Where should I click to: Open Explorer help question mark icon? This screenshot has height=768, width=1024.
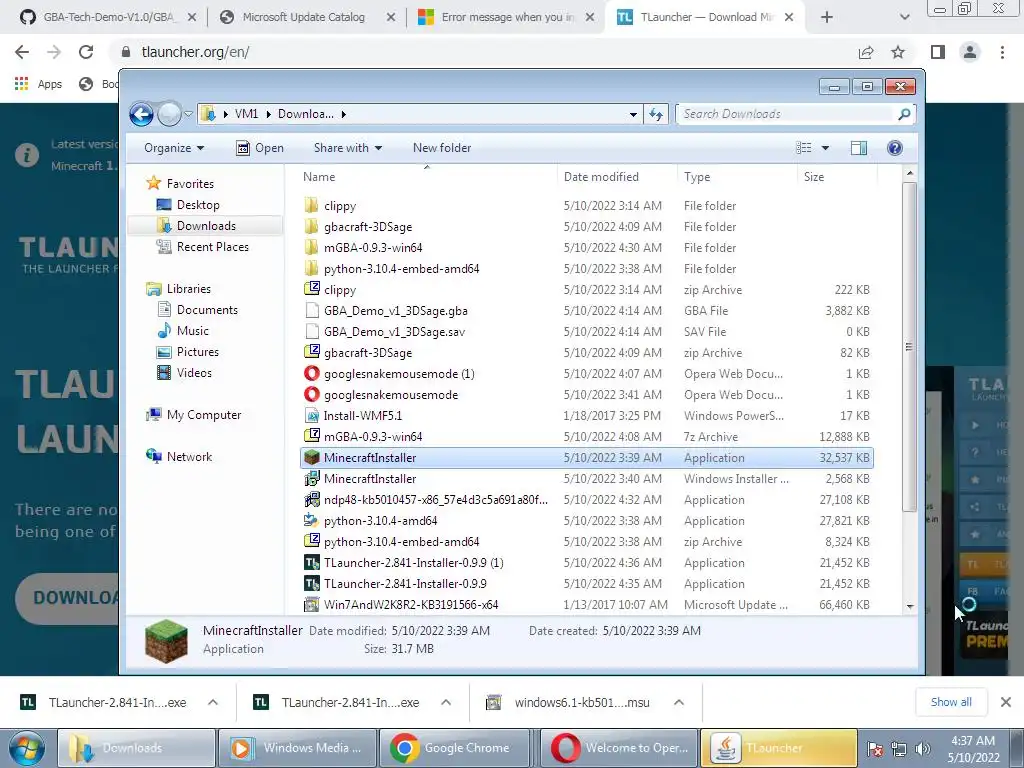point(895,148)
